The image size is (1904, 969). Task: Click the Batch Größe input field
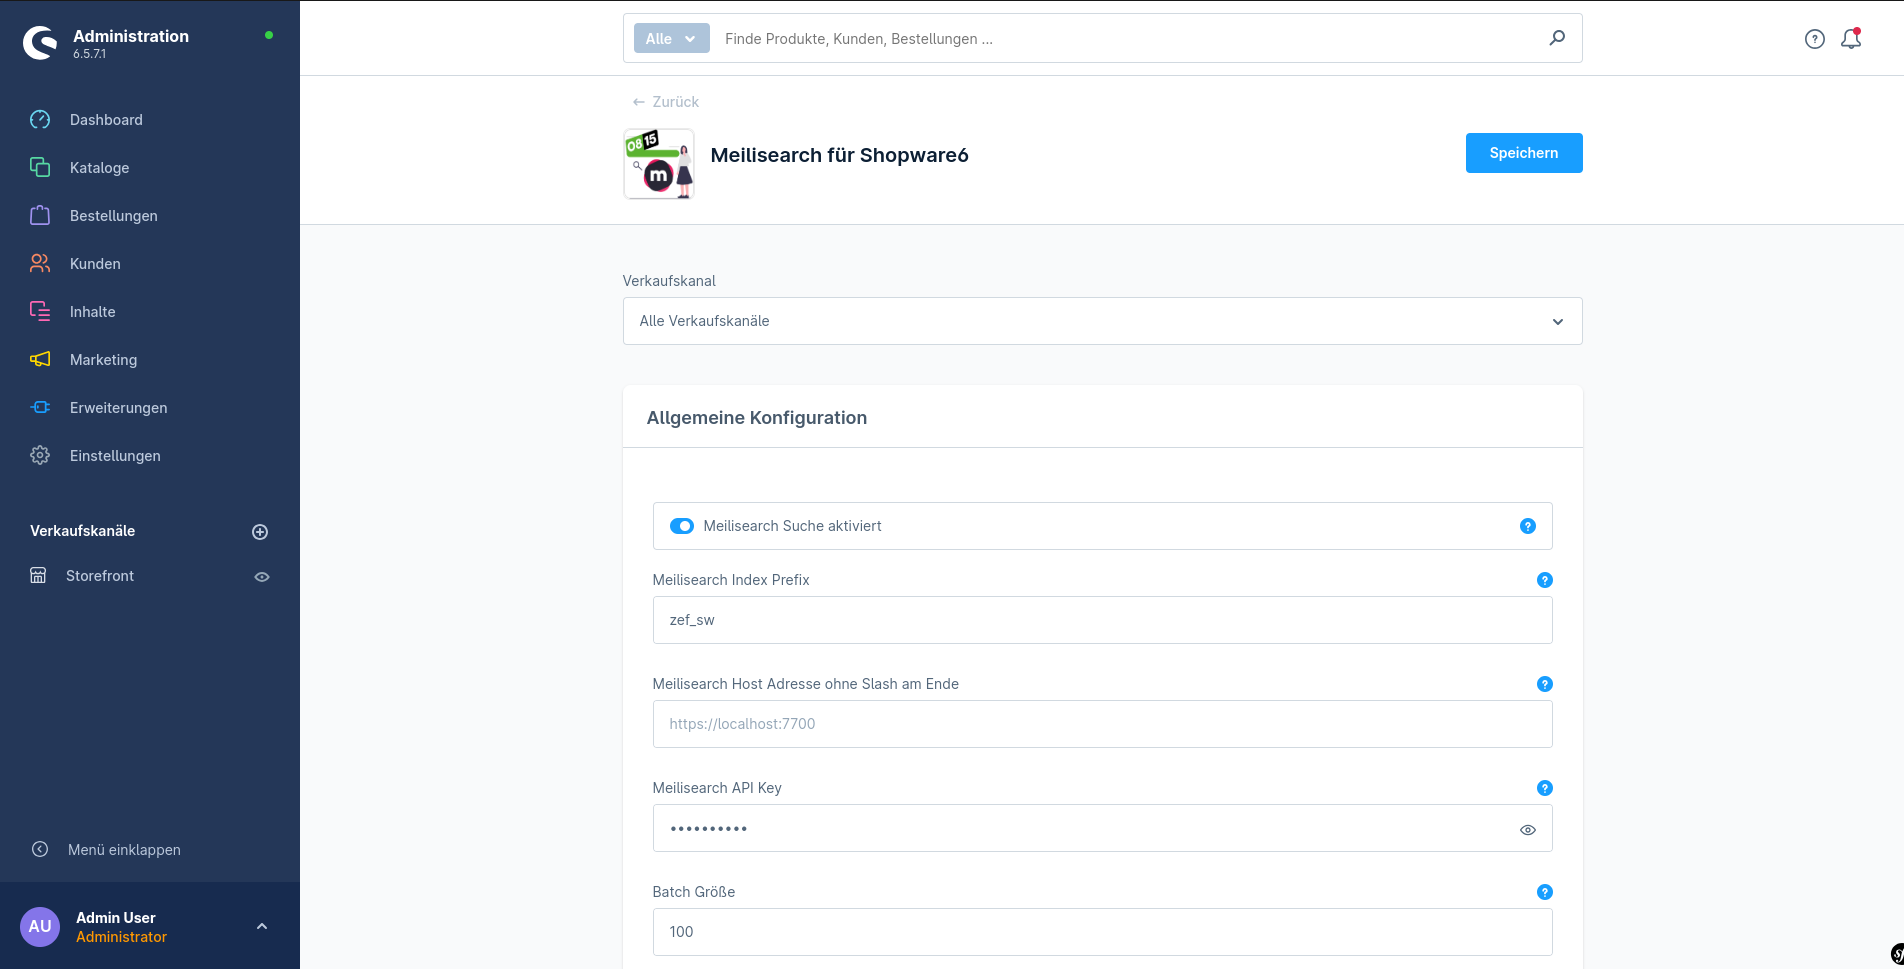tap(1102, 932)
